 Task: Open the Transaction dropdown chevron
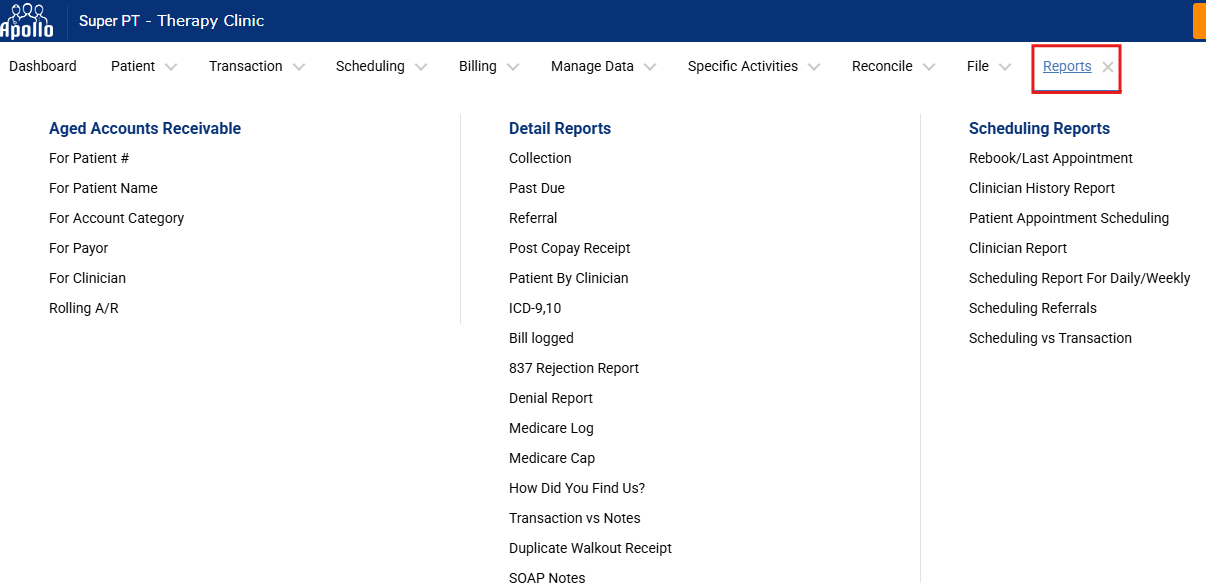(298, 67)
